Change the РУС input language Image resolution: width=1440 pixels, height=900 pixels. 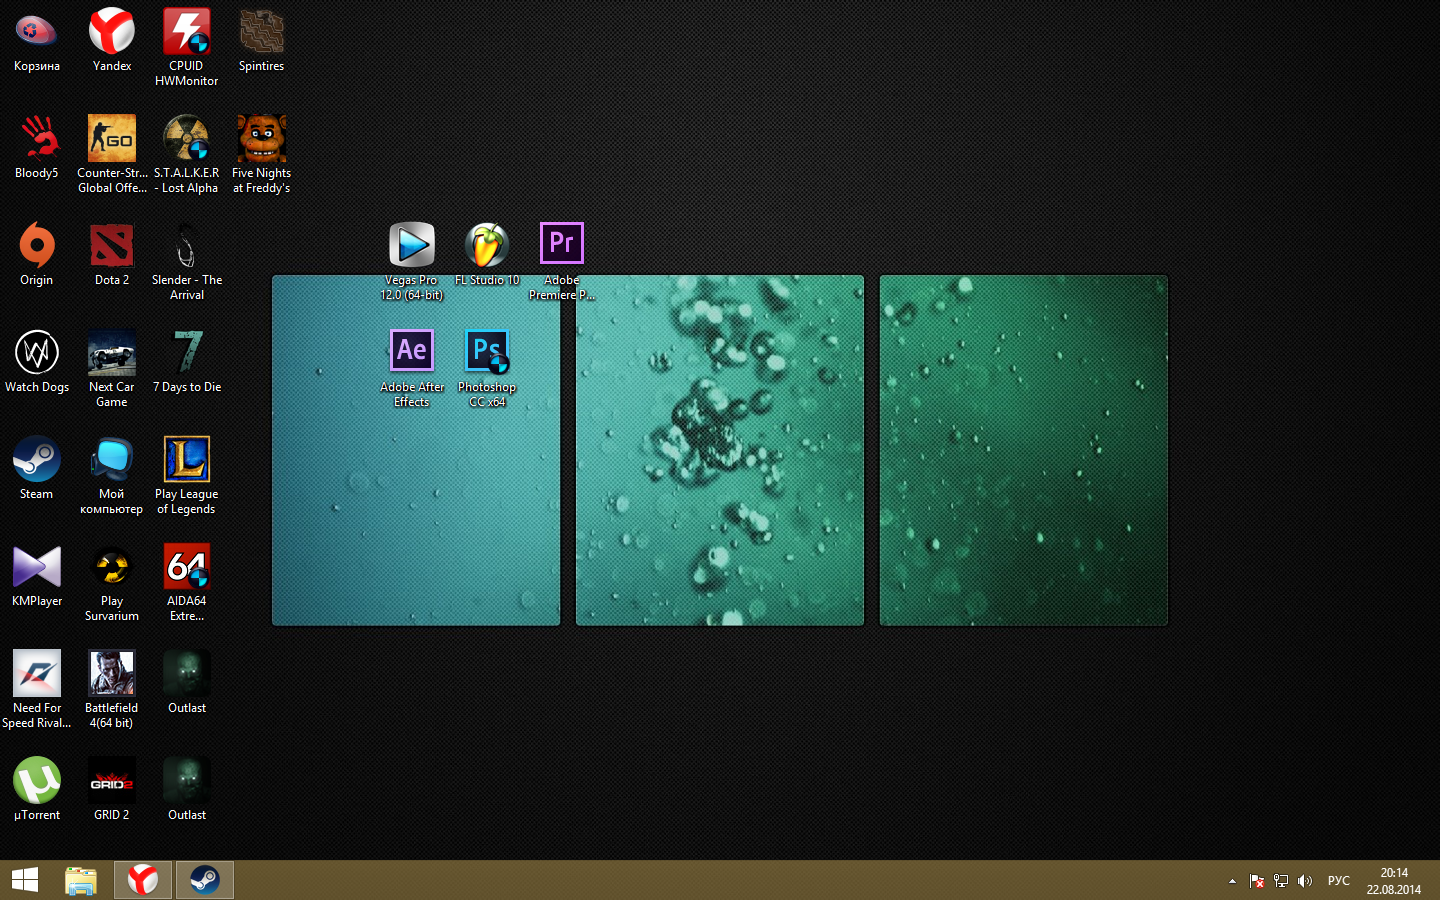point(1338,881)
